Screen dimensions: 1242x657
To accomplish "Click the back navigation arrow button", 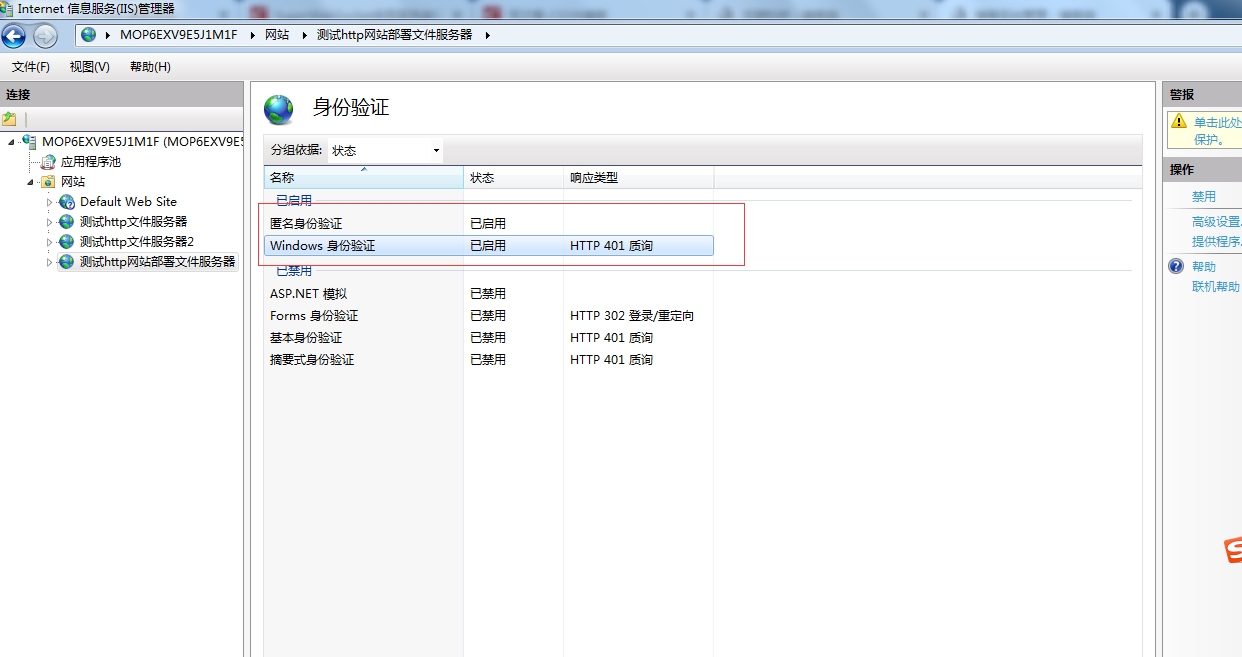I will pos(14,36).
